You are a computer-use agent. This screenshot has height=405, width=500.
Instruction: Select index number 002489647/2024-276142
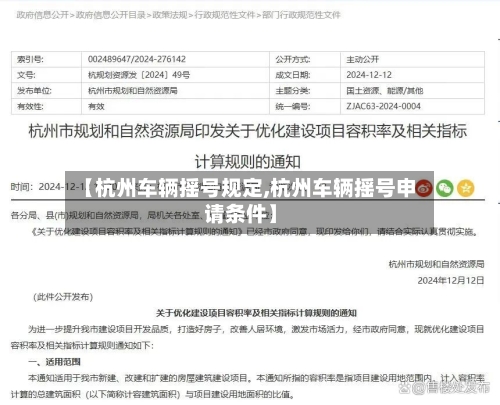(x=137, y=59)
